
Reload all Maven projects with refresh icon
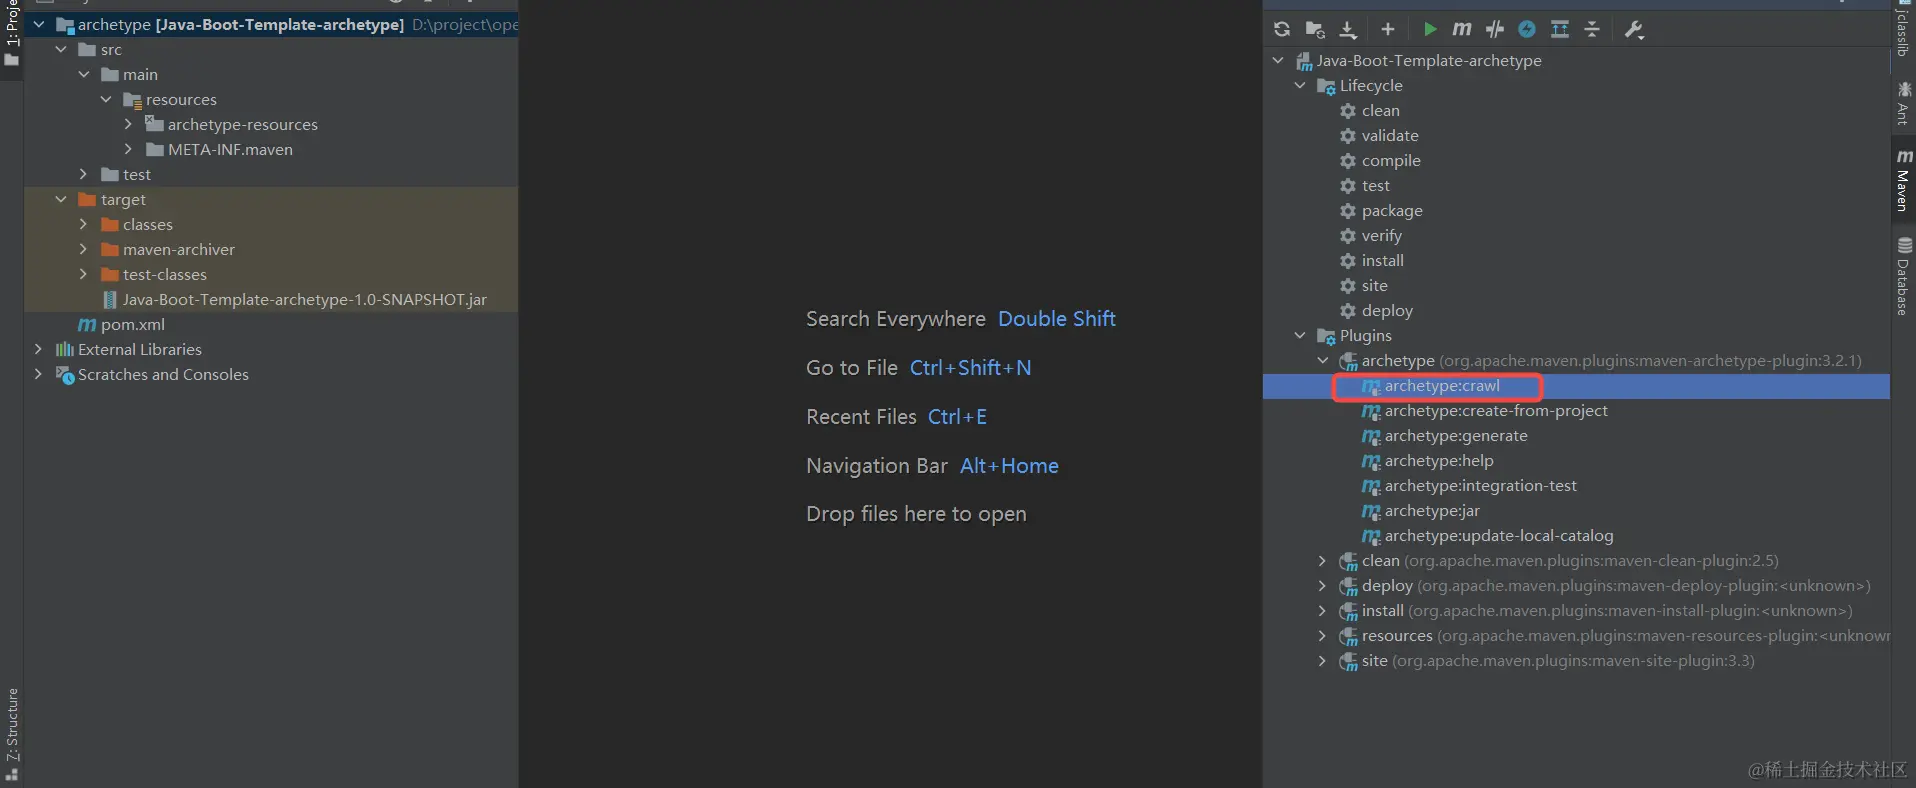[x=1282, y=29]
